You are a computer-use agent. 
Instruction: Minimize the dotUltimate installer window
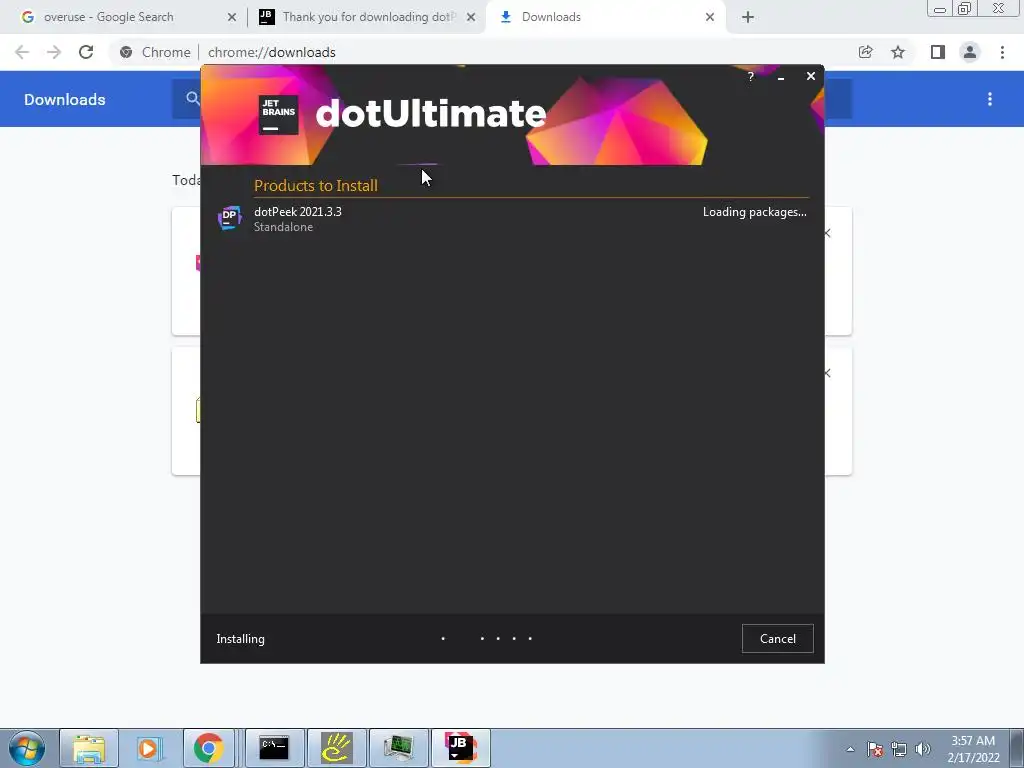click(x=780, y=77)
